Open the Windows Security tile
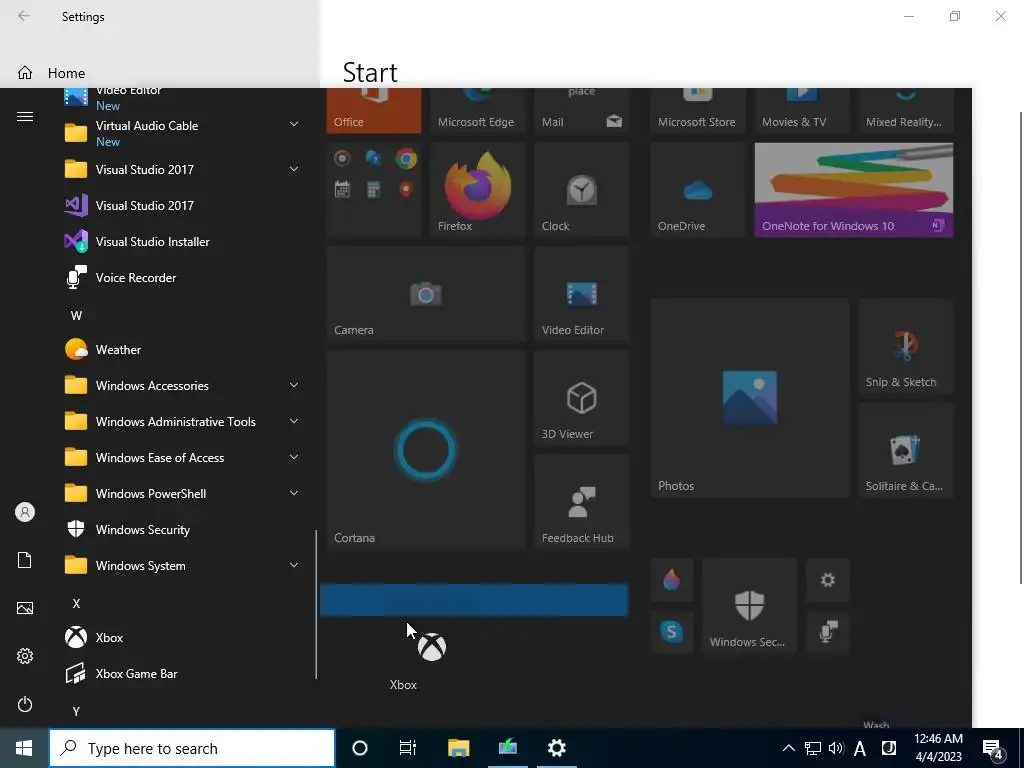The height and width of the screenshot is (768, 1024). (749, 605)
